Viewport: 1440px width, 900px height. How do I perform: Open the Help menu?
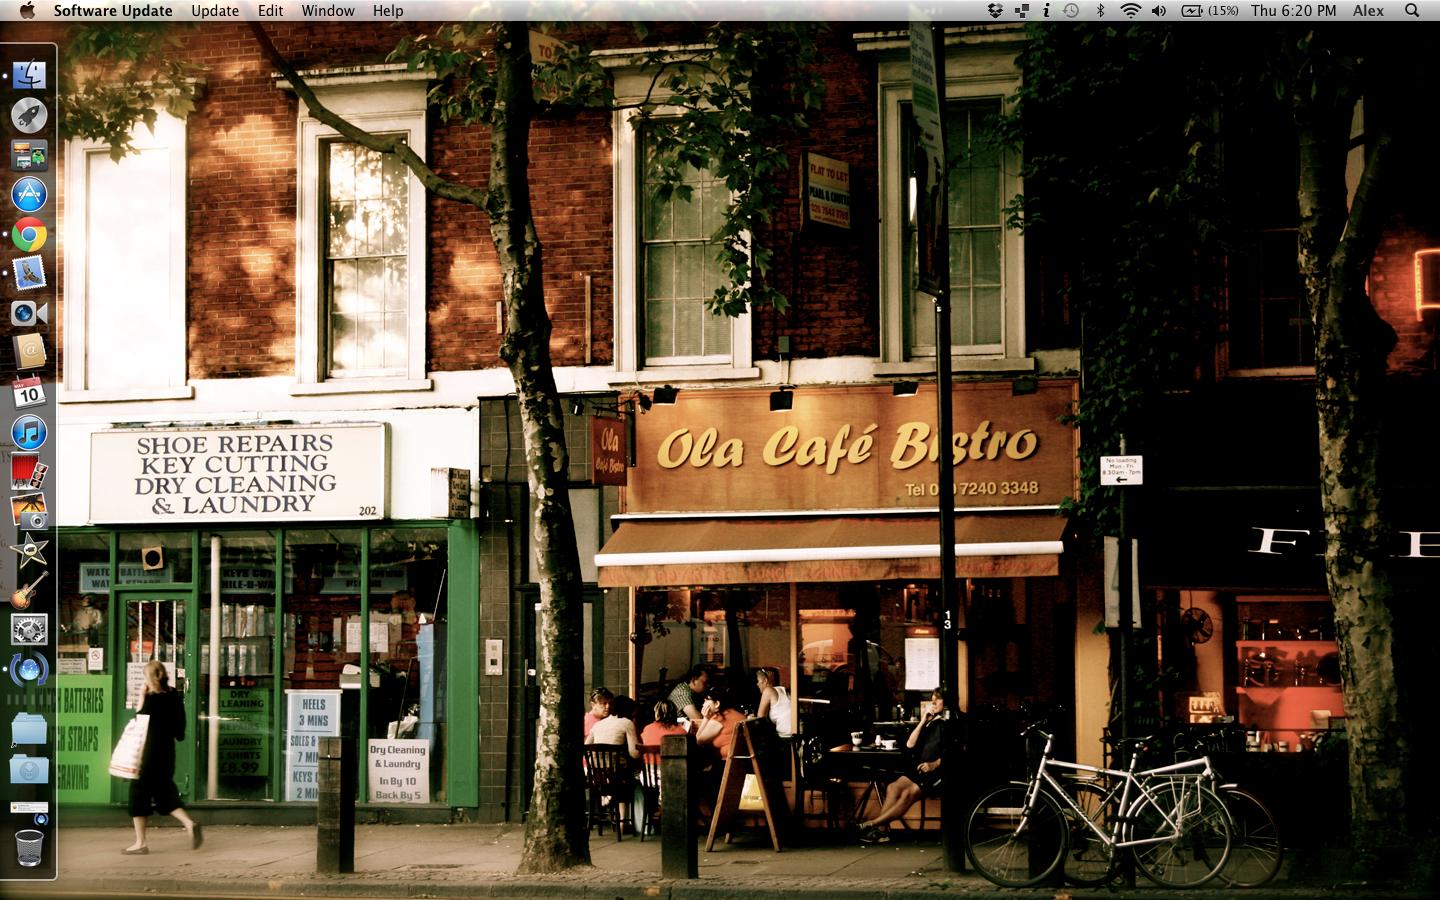click(388, 11)
